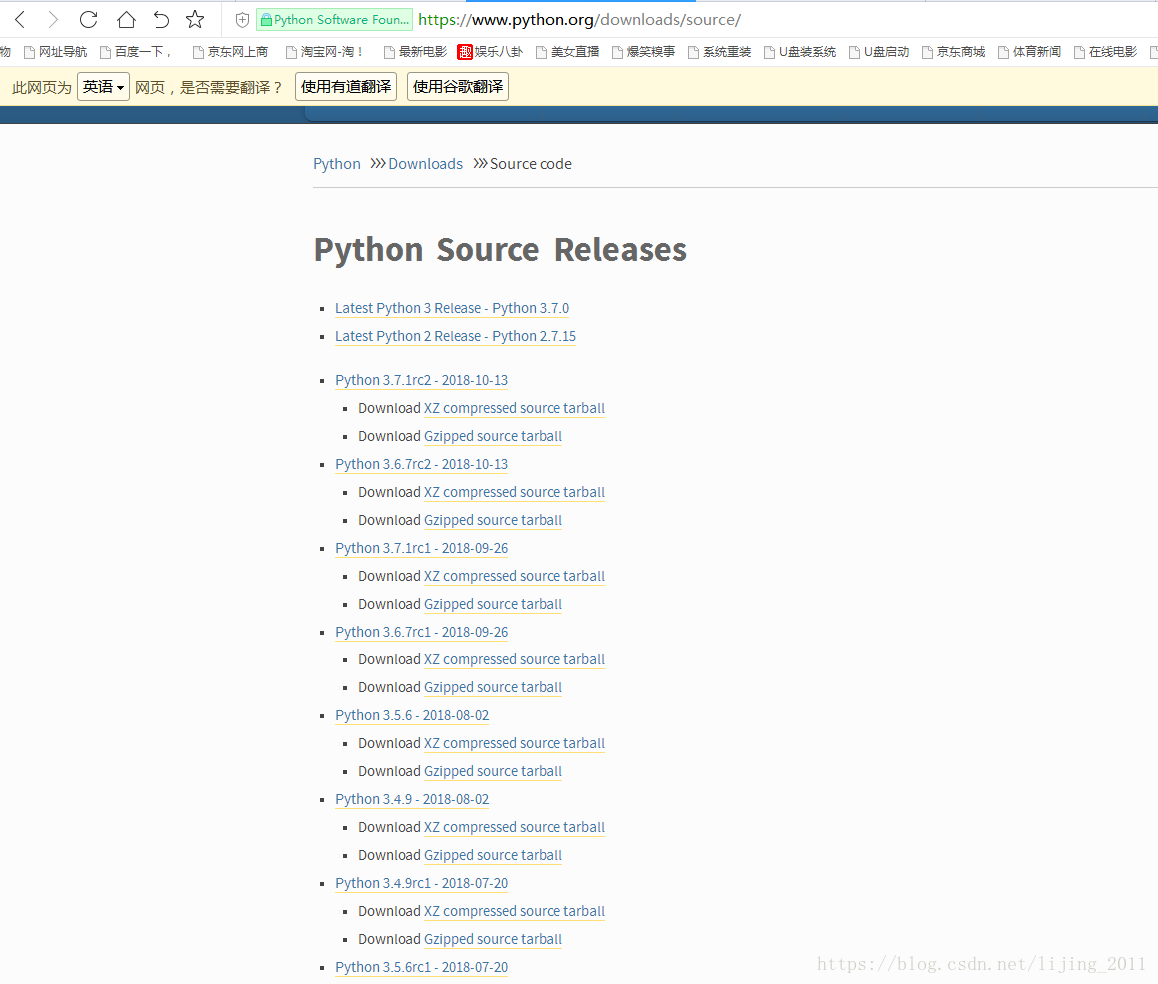This screenshot has height=984, width=1158.
Task: Open Python 3.6.7rc2 - 2018-10-13 release link
Action: click(x=422, y=465)
